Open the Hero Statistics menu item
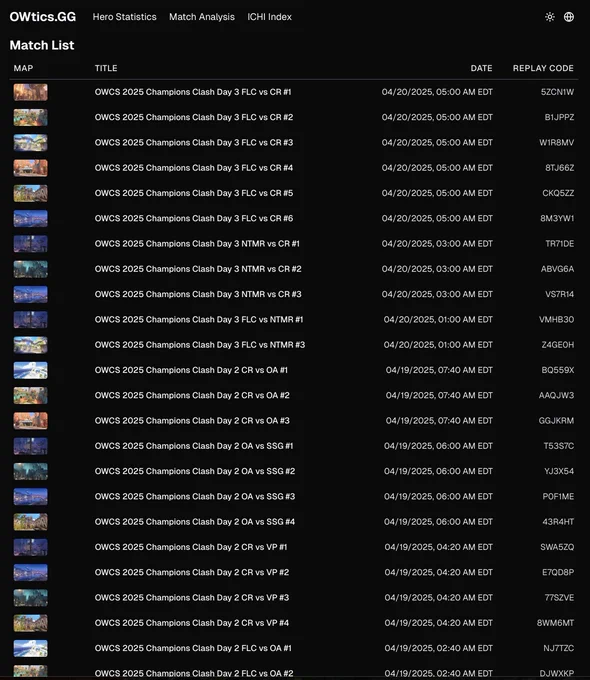Image resolution: width=590 pixels, height=680 pixels. click(125, 17)
